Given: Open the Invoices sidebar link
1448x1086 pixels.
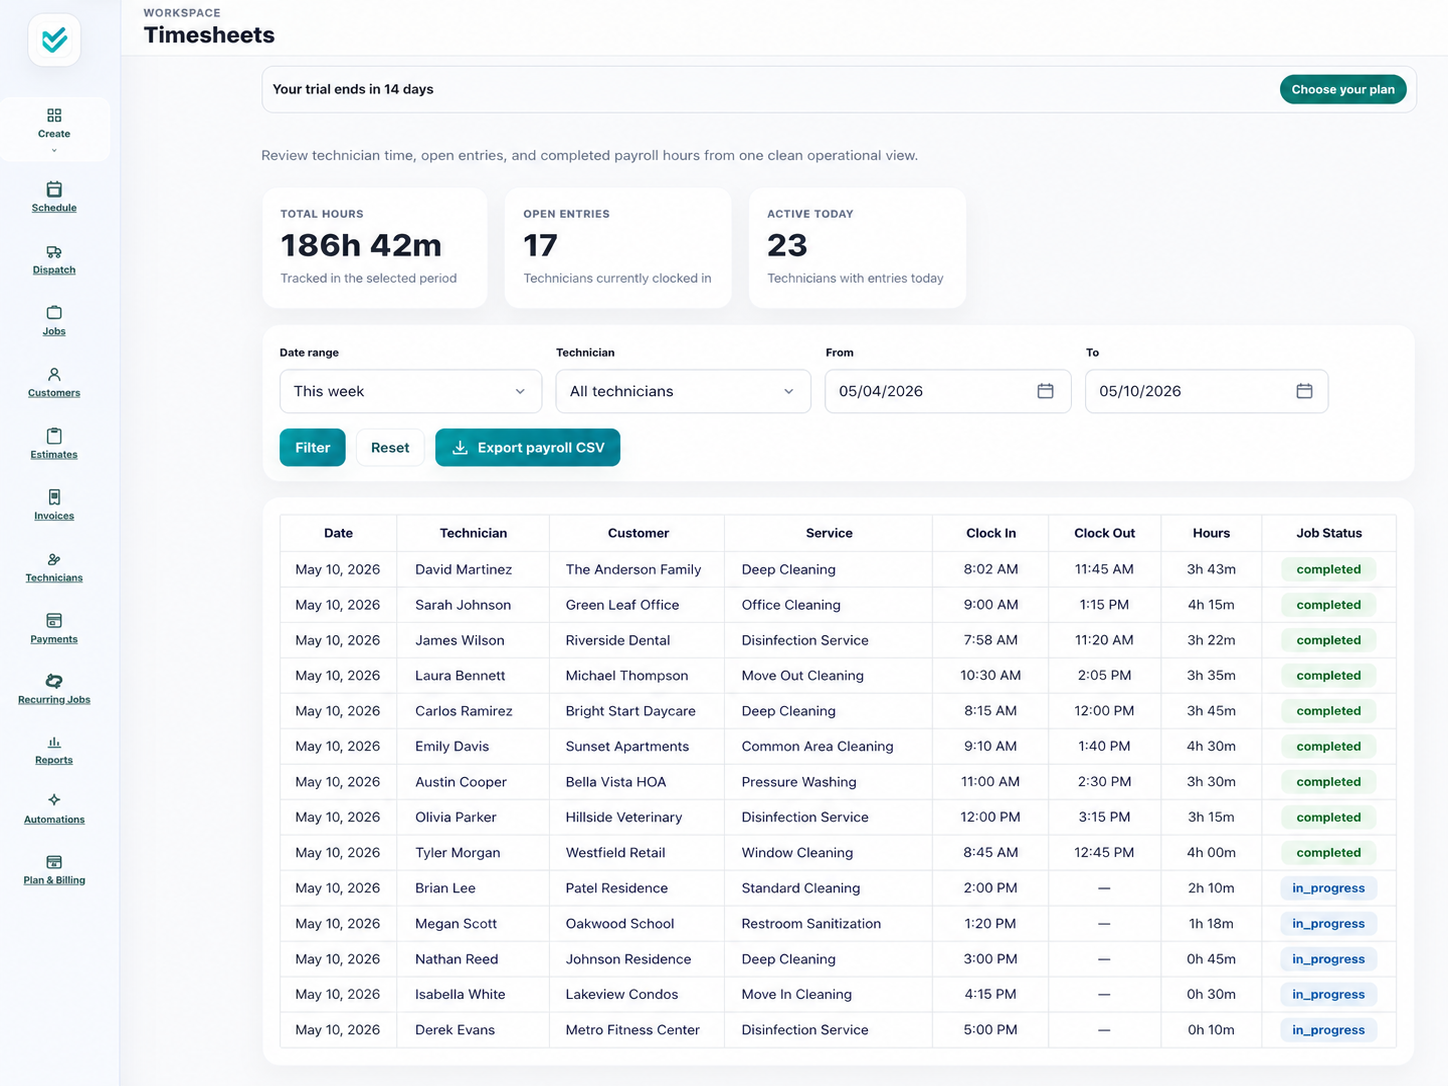Looking at the screenshot, I should point(54,516).
